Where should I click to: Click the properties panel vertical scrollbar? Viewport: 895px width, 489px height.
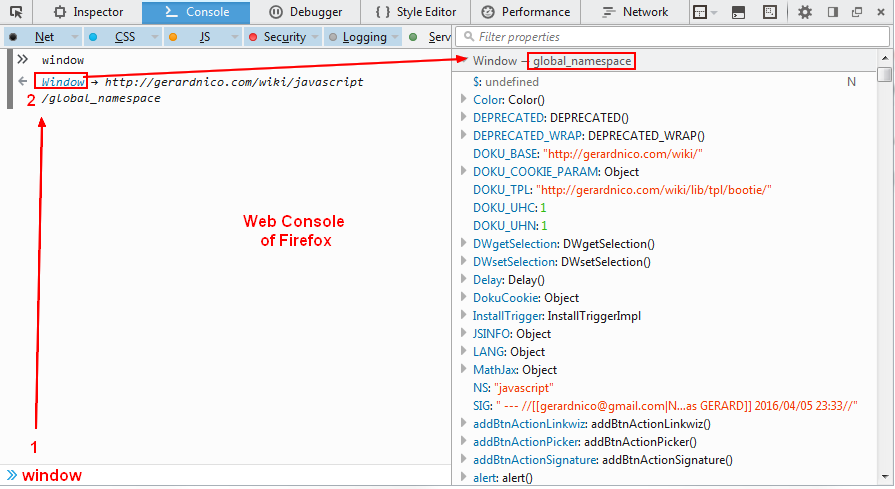(x=884, y=270)
